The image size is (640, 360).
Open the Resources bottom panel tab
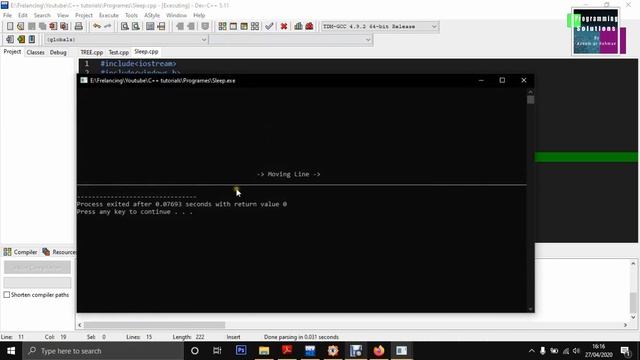click(59, 252)
